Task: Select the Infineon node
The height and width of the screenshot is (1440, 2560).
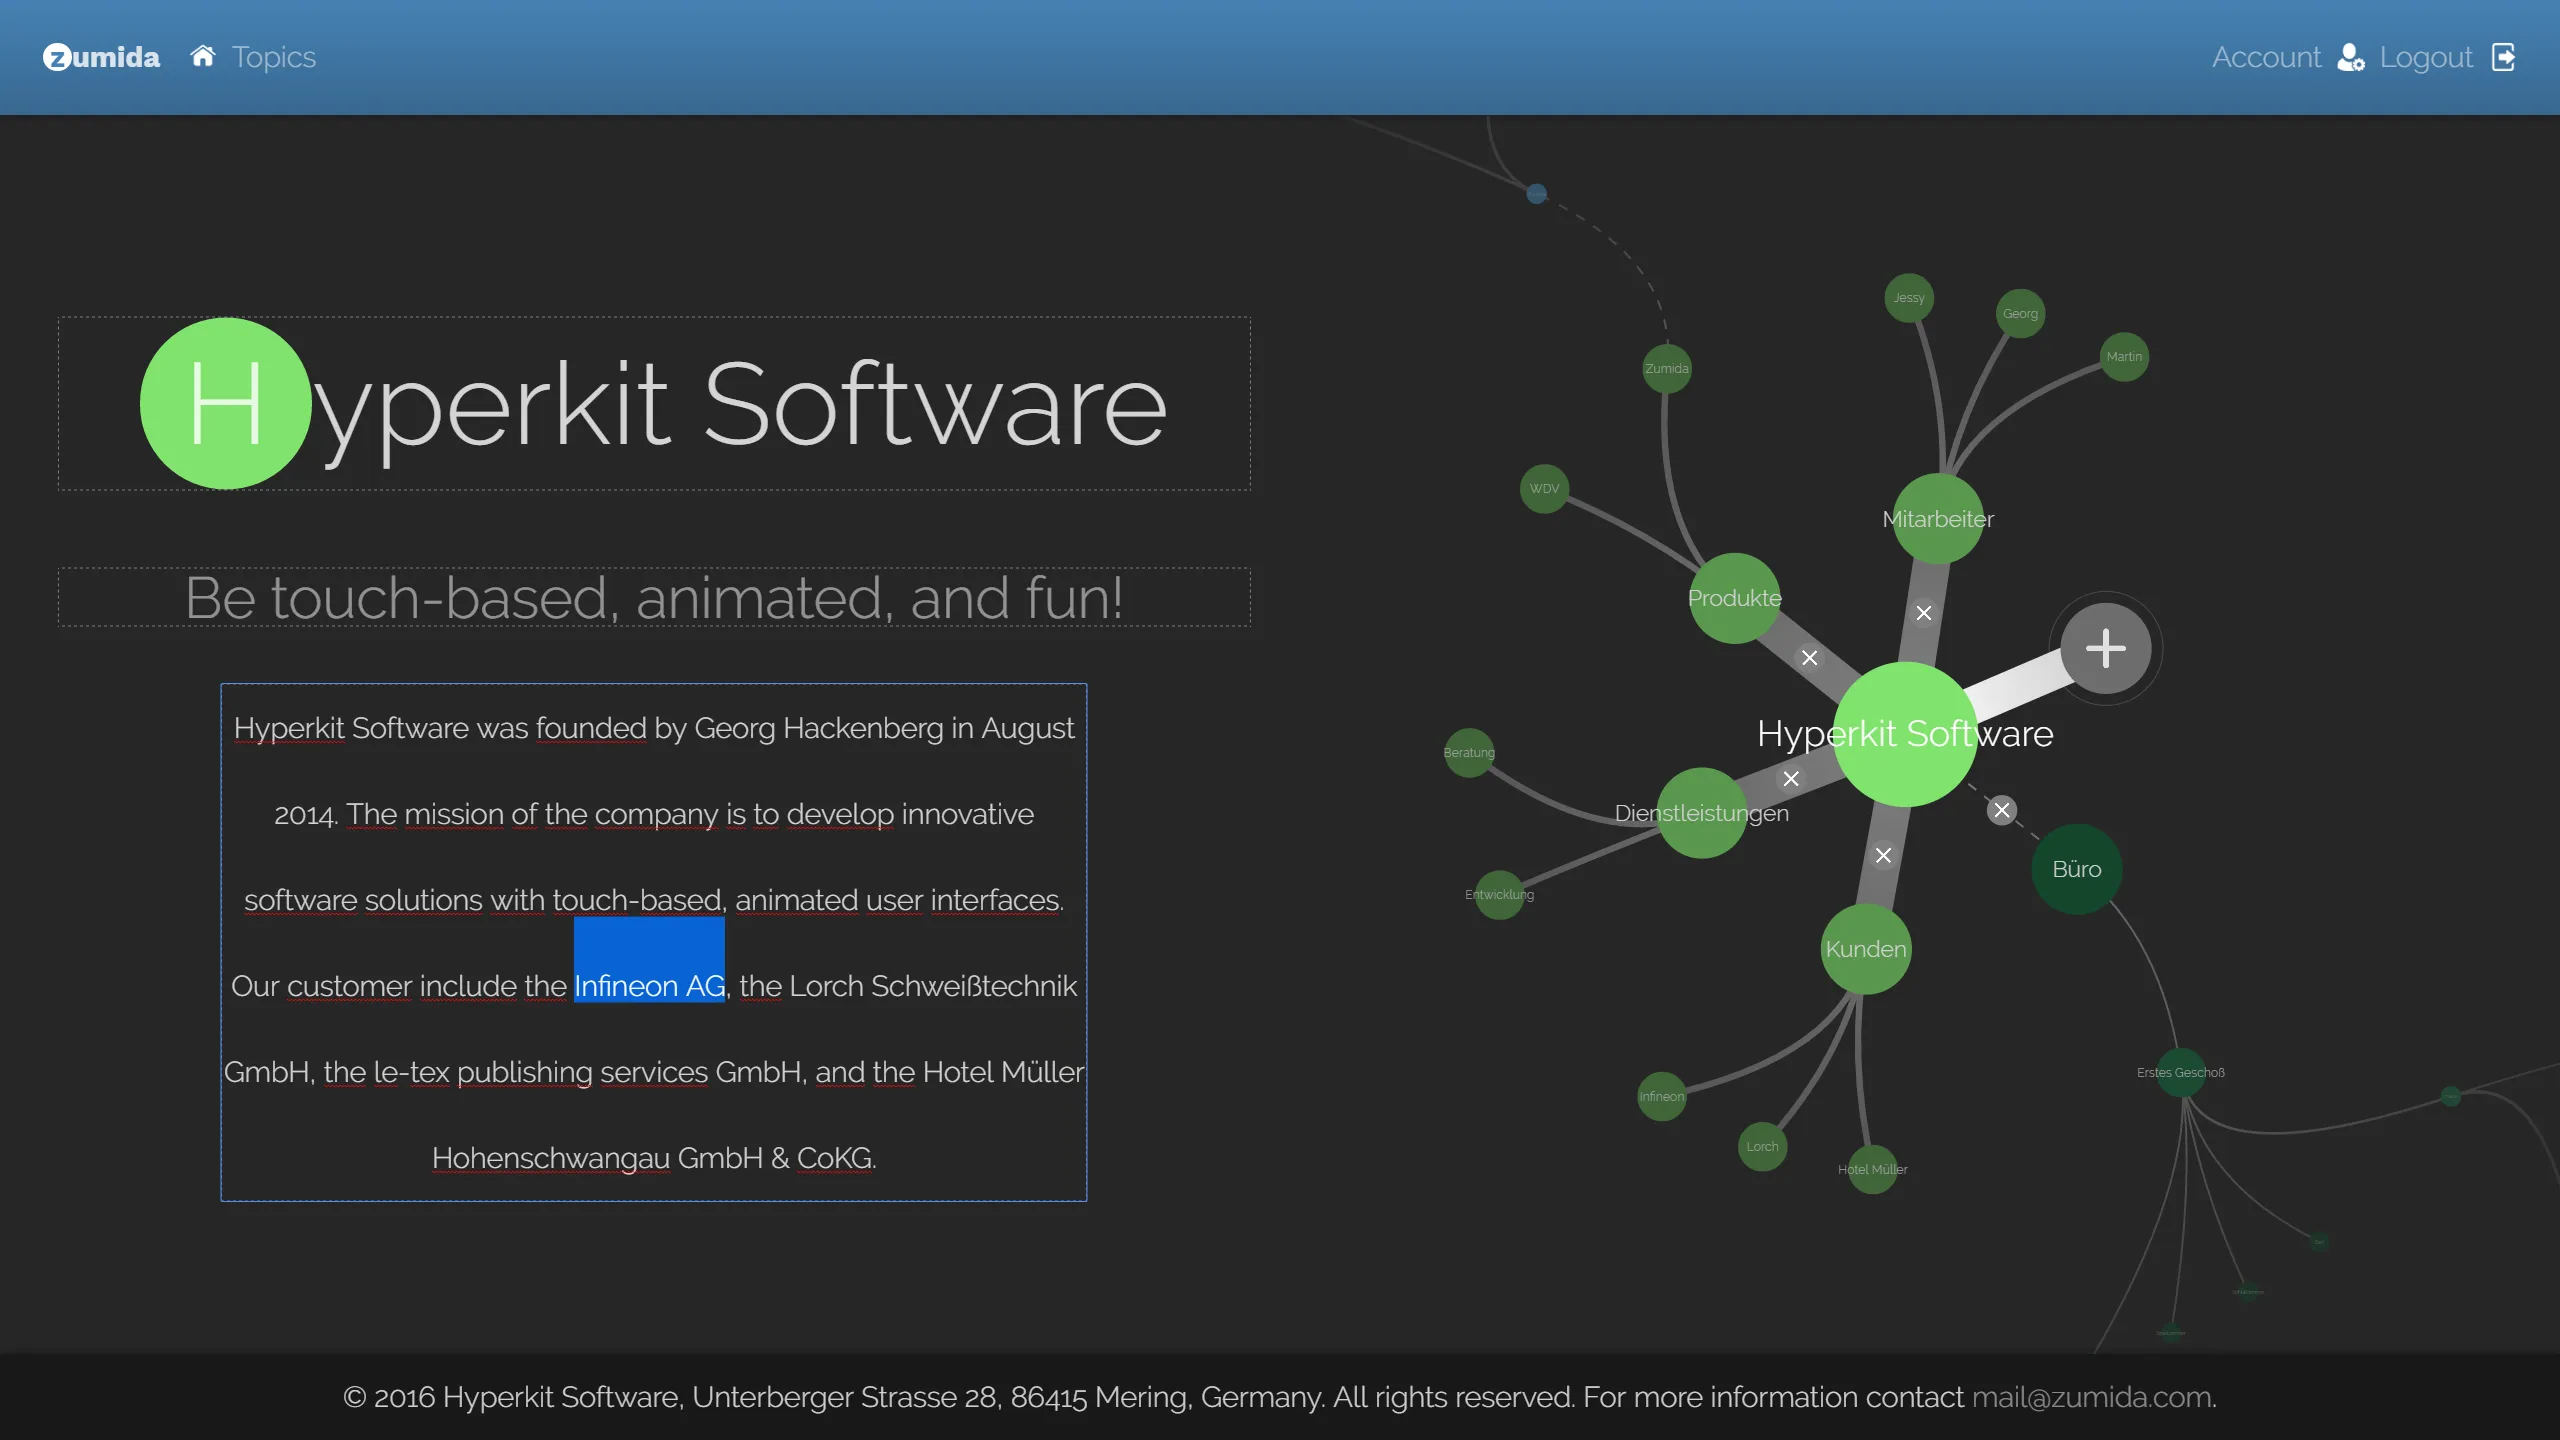Action: (x=1662, y=1097)
